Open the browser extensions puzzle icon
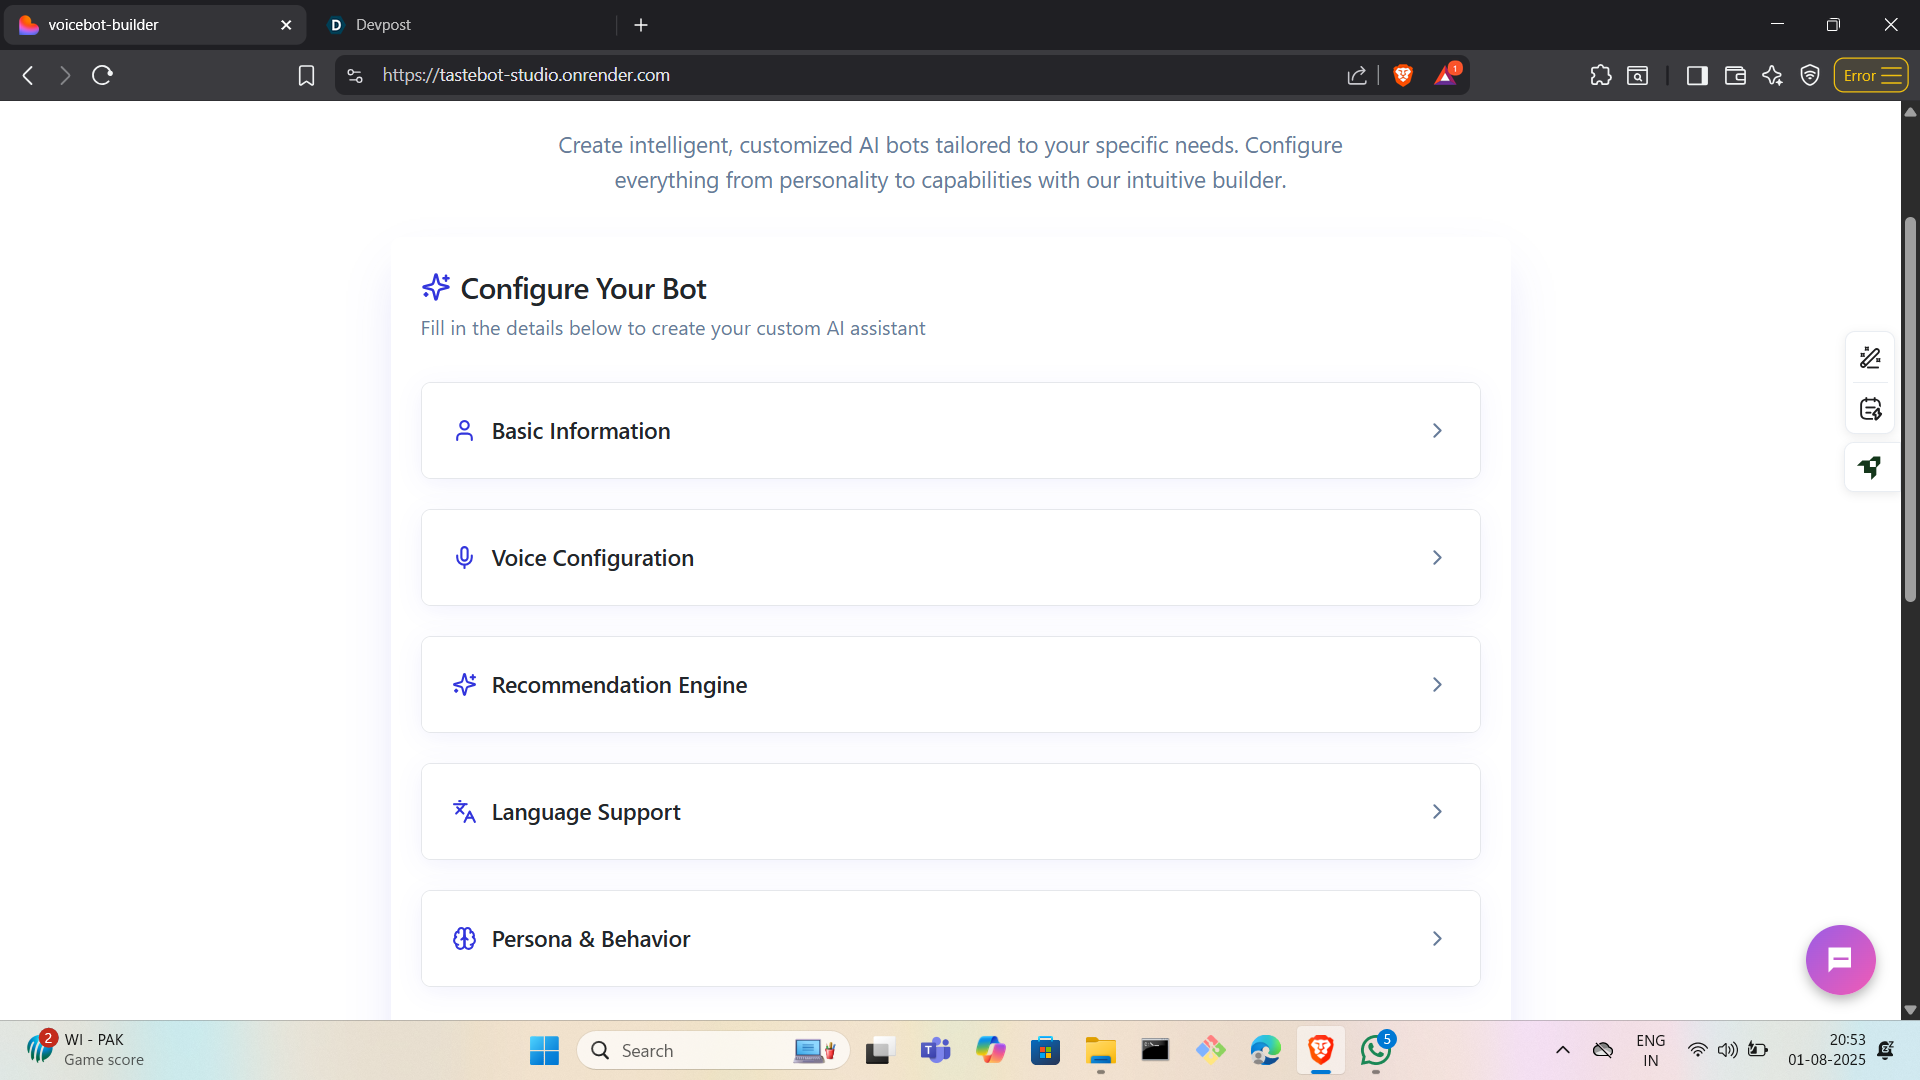The width and height of the screenshot is (1920, 1080). (x=1600, y=75)
